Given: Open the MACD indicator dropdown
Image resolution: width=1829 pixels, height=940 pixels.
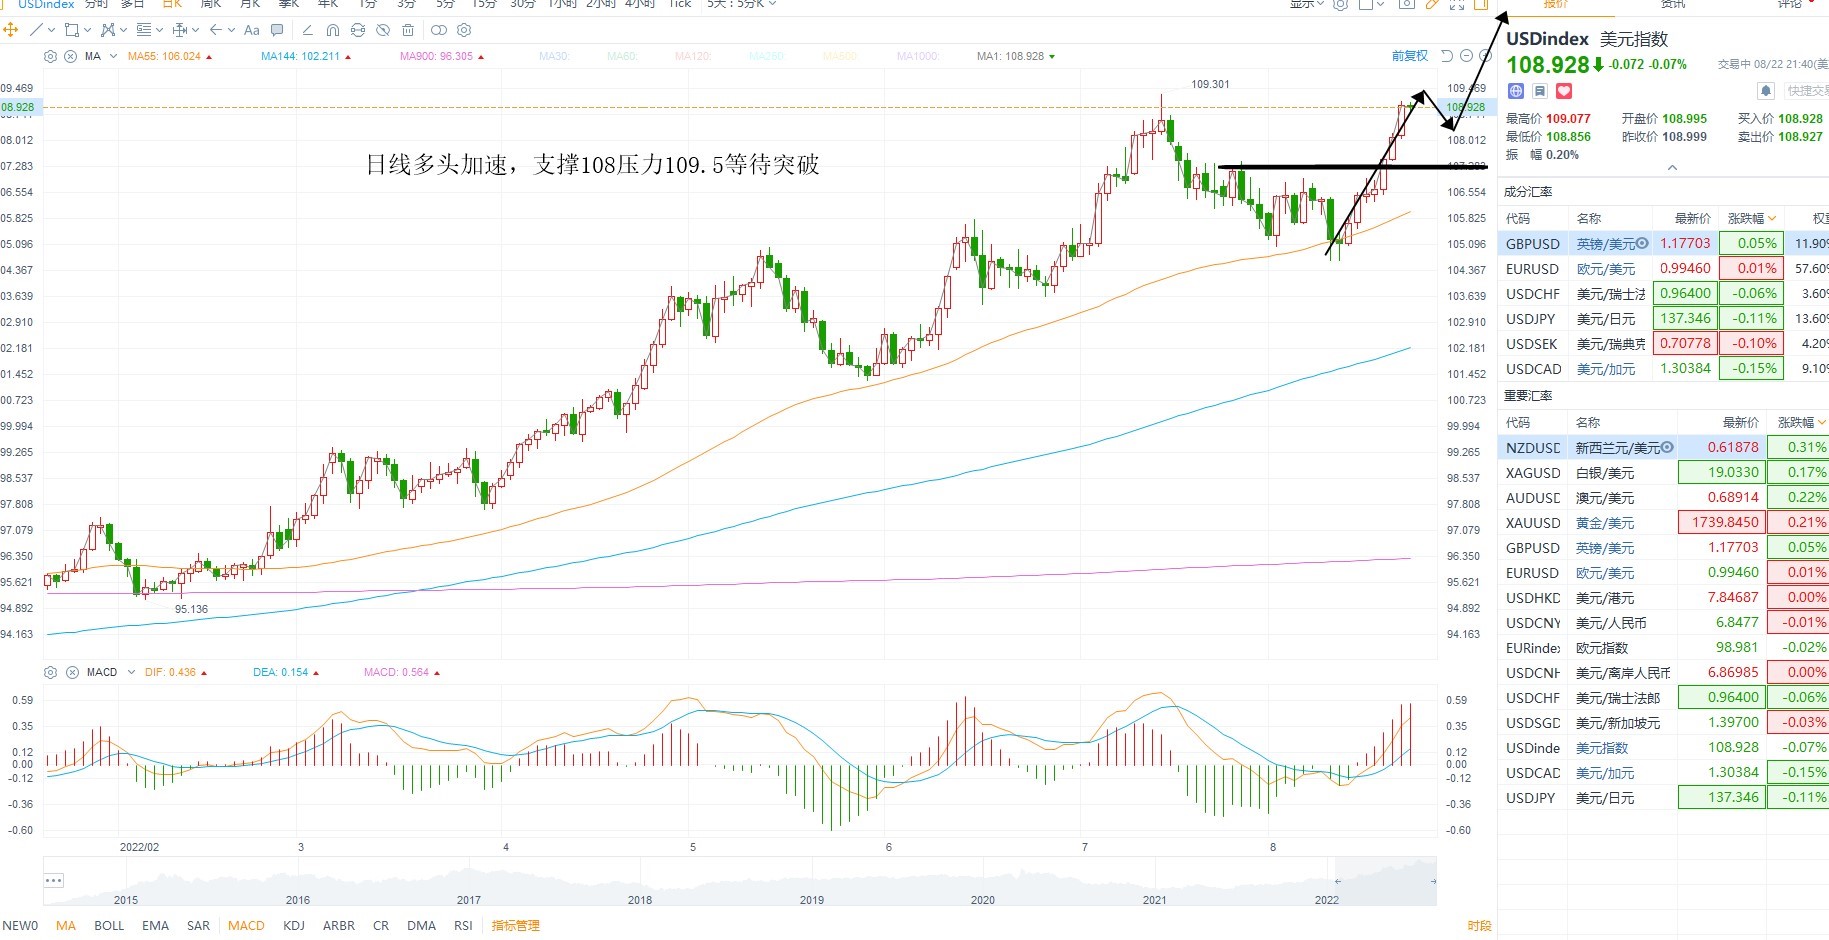Looking at the screenshot, I should coord(131,672).
